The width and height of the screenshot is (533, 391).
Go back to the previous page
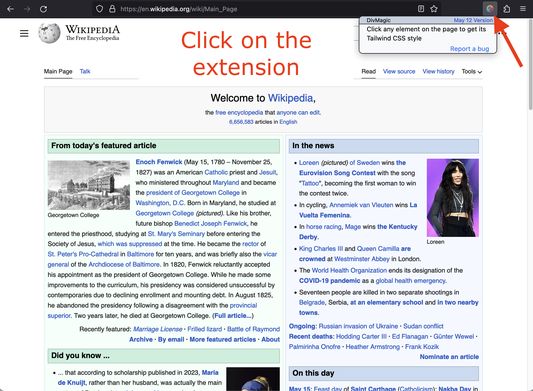(11, 9)
